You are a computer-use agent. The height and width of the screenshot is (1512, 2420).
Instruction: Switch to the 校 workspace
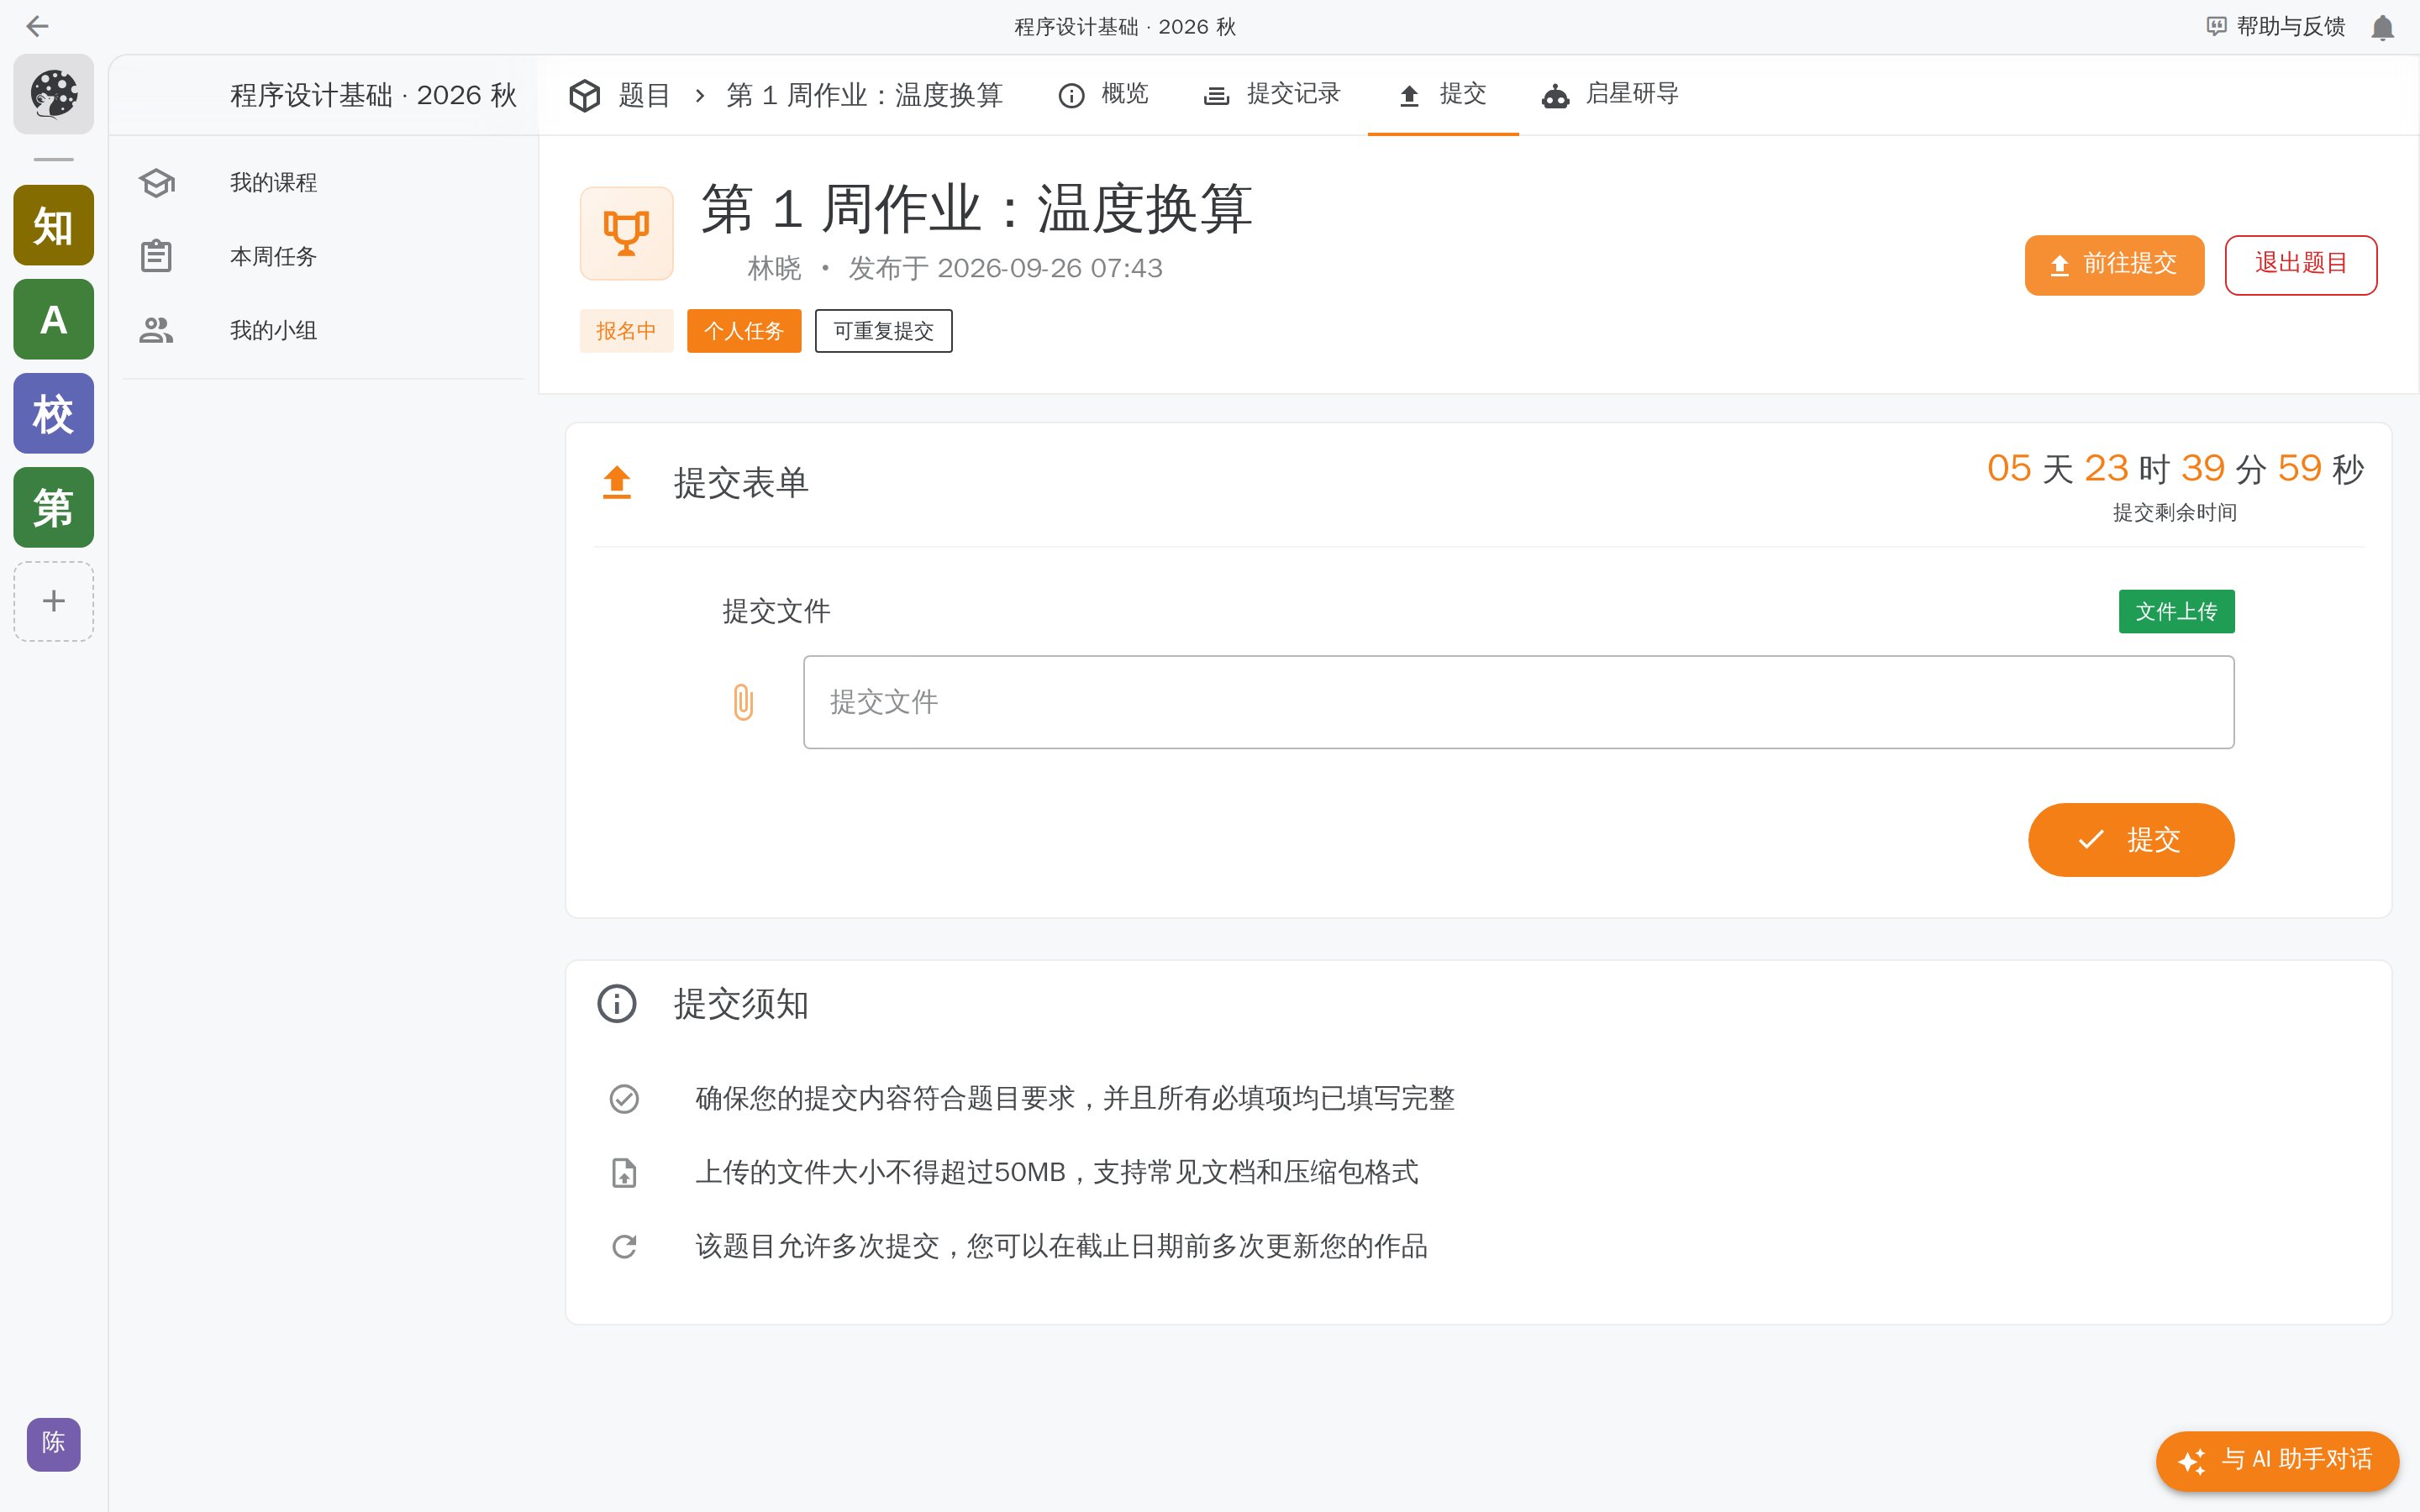(x=54, y=413)
